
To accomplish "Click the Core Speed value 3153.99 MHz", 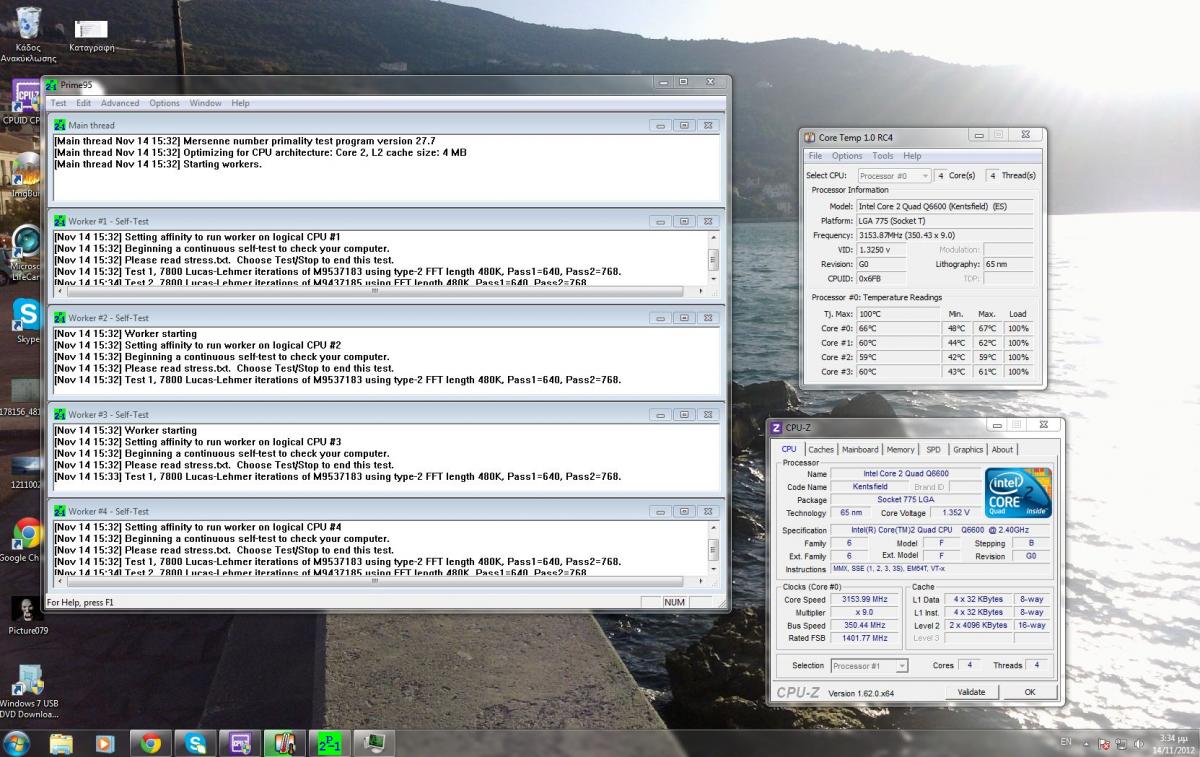I will coord(865,600).
